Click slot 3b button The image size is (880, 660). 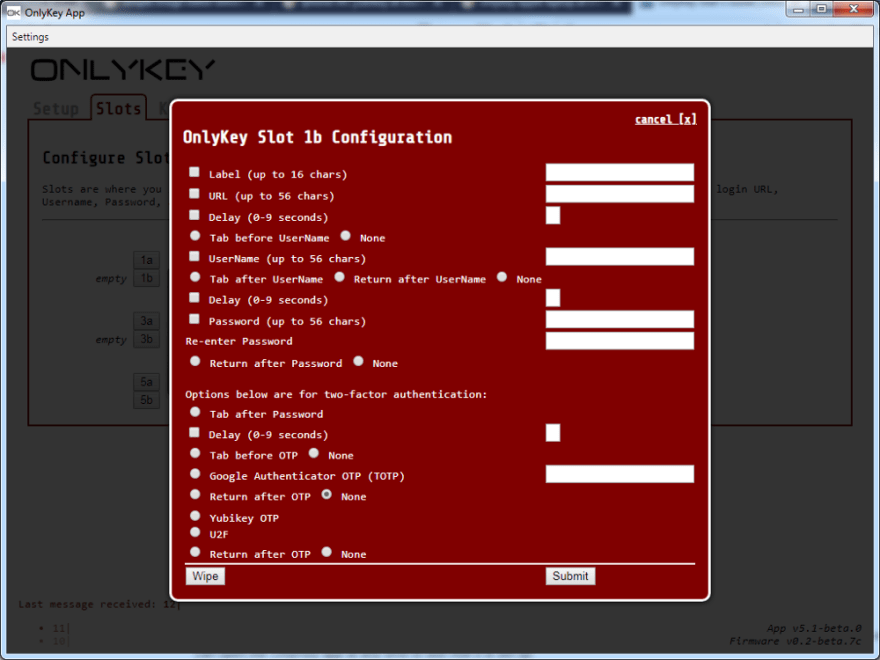tap(146, 340)
